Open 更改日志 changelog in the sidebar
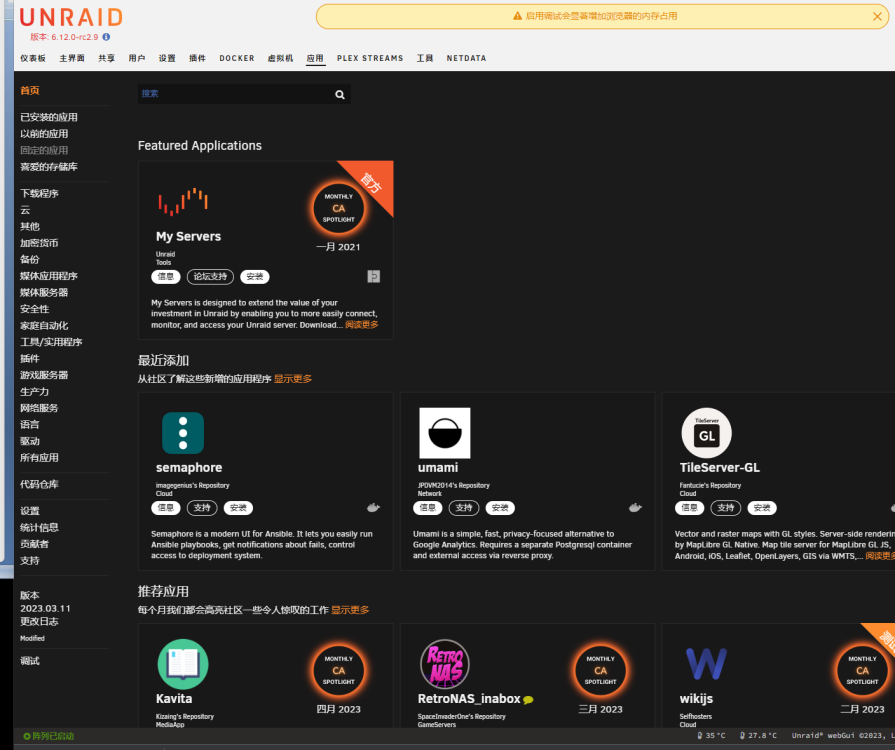The width and height of the screenshot is (895, 750). [x=39, y=622]
